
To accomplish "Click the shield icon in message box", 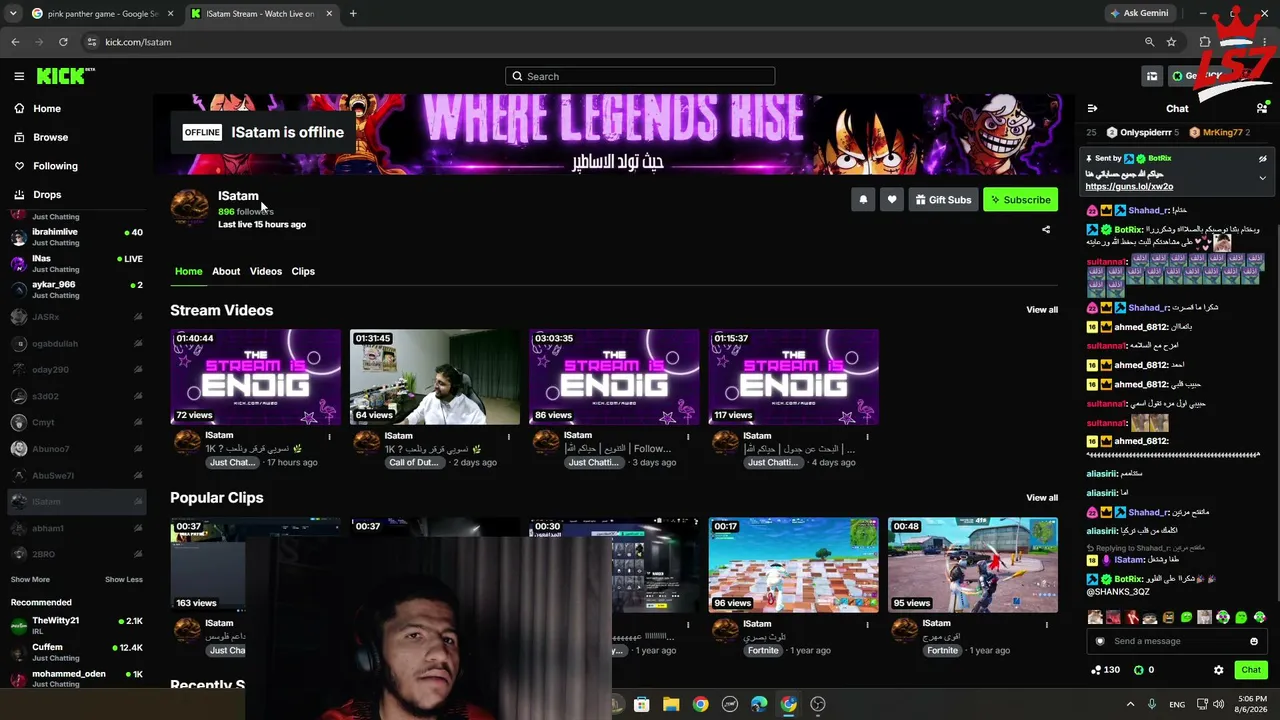I will point(1100,641).
